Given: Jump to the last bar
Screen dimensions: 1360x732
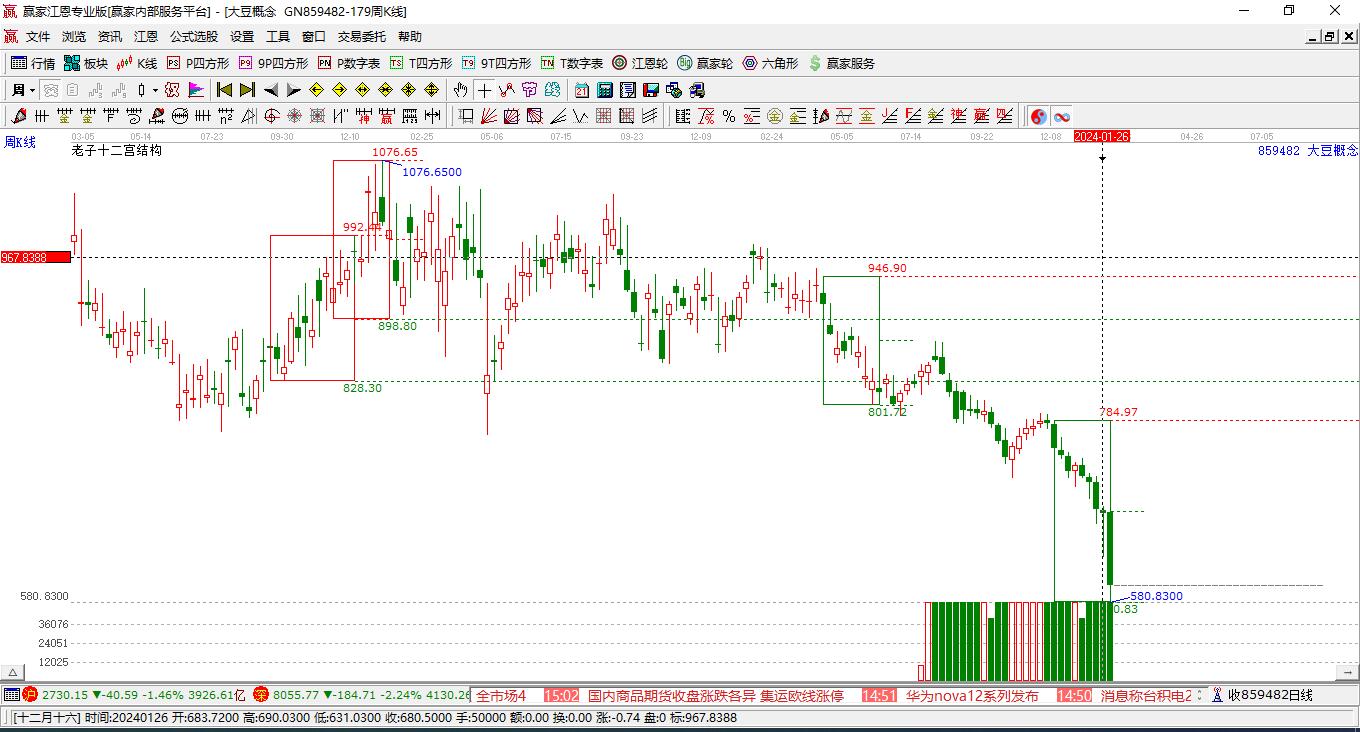Looking at the screenshot, I should coord(247,90).
